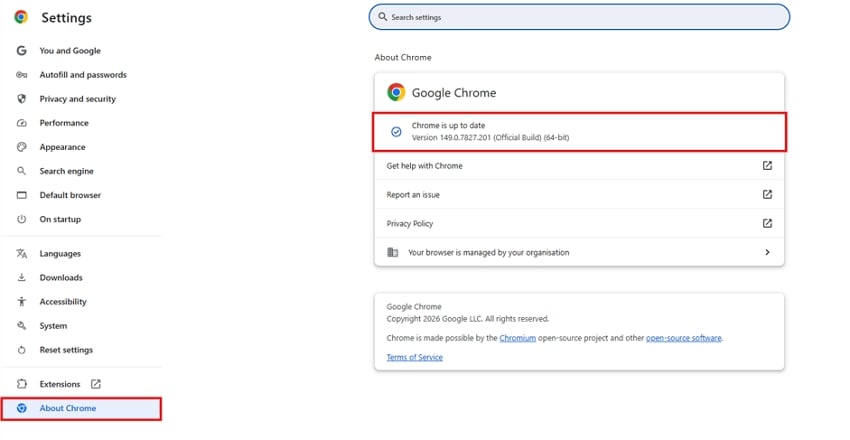Click the power icon for On startup

coord(21,219)
